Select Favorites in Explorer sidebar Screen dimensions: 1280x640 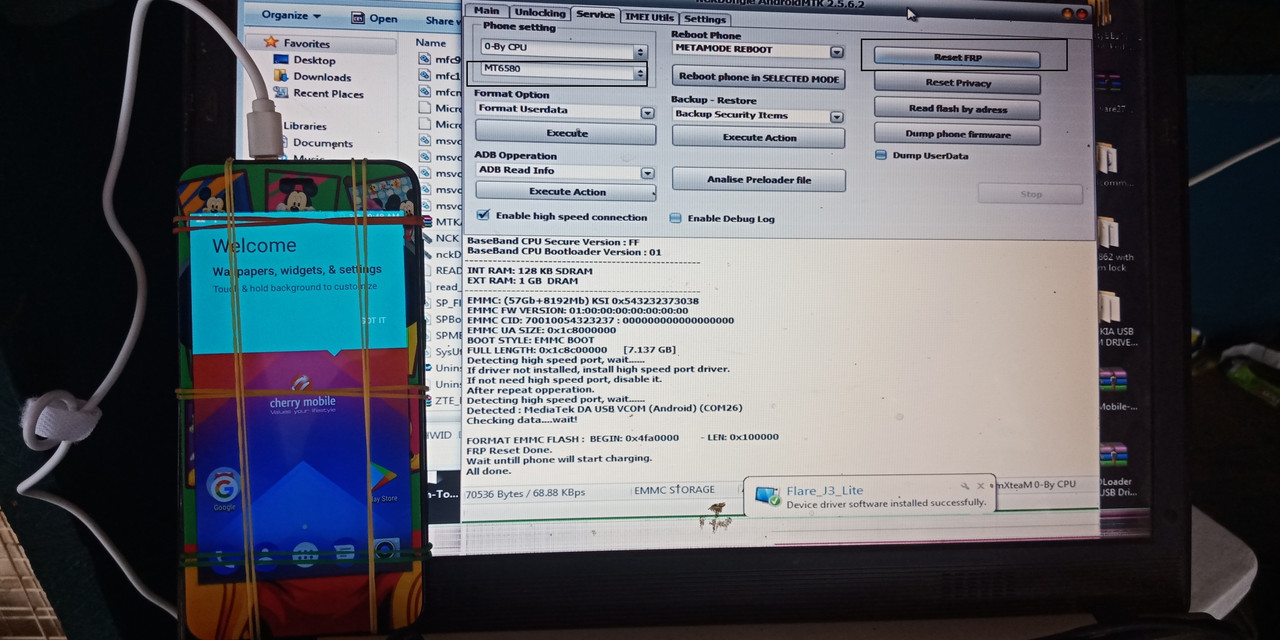click(x=306, y=44)
